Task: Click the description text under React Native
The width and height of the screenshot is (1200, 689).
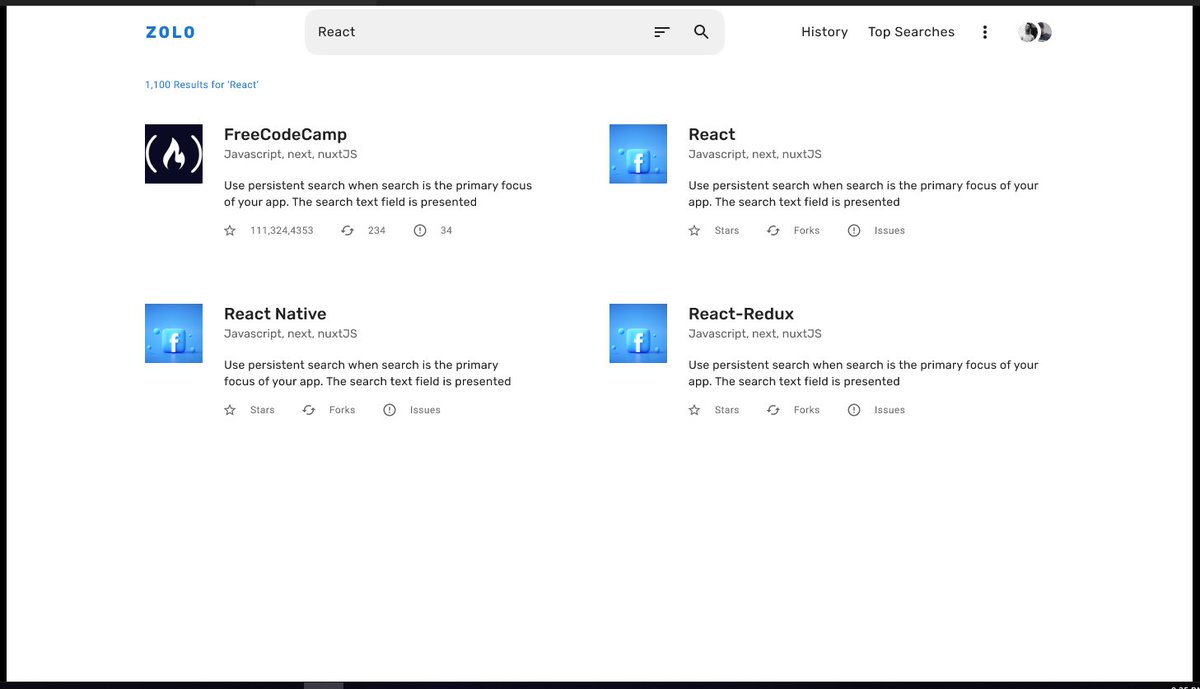Action: (x=367, y=373)
